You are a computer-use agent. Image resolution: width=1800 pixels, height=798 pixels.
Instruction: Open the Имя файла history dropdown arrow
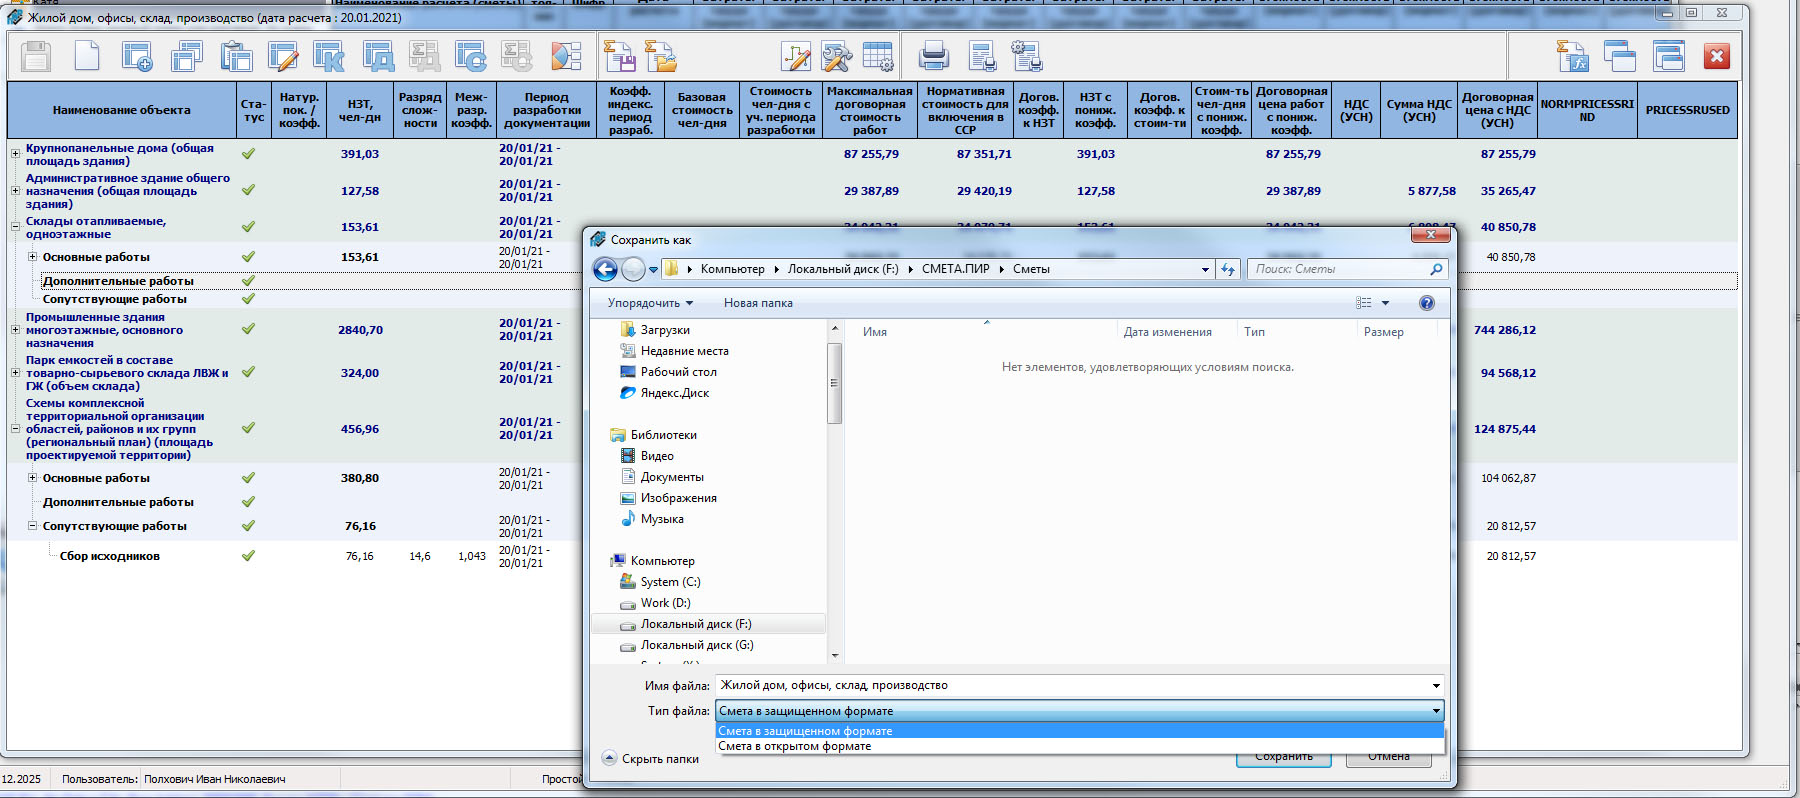click(x=1435, y=686)
